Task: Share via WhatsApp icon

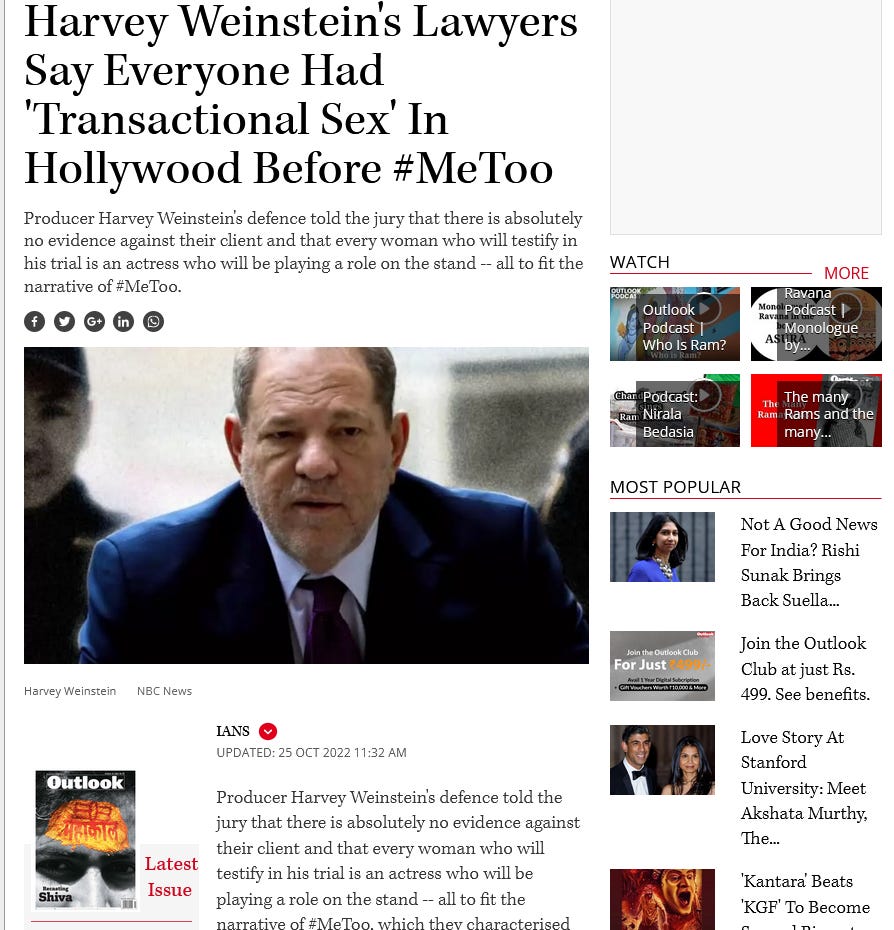Action: 153,321
